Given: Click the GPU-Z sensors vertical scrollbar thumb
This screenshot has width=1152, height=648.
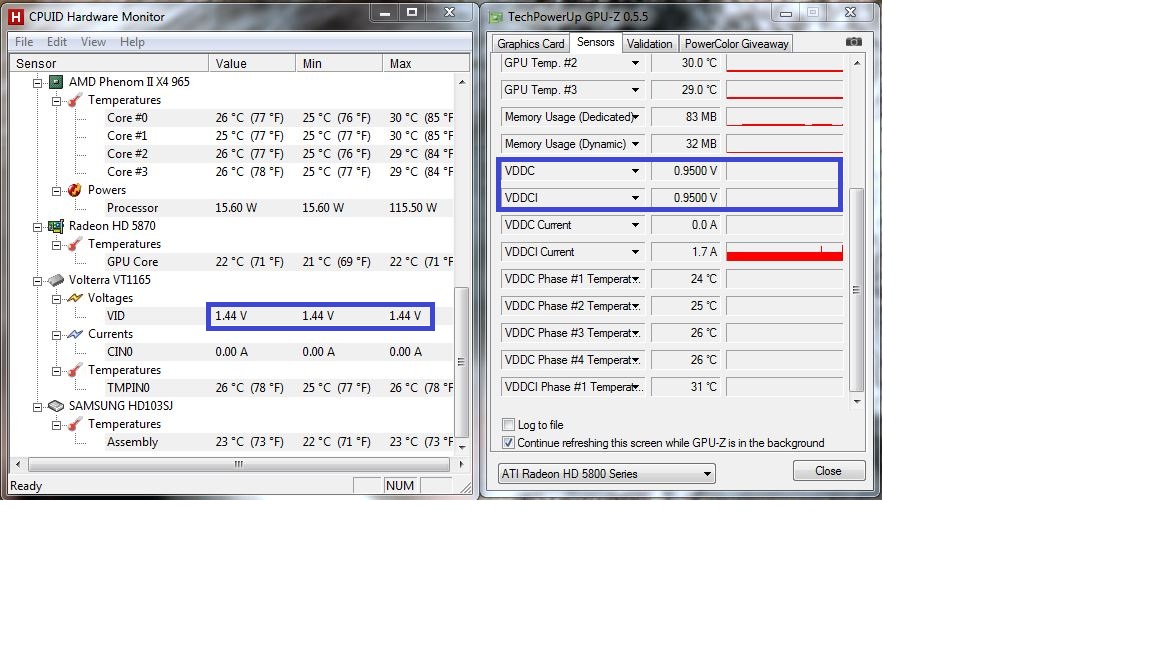Looking at the screenshot, I should (856, 289).
